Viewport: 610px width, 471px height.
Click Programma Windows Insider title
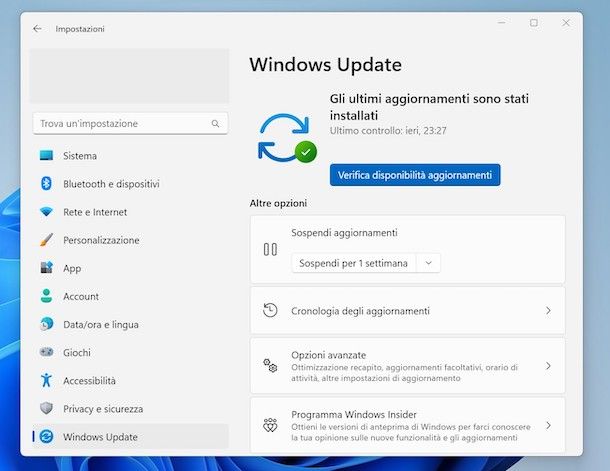click(354, 415)
